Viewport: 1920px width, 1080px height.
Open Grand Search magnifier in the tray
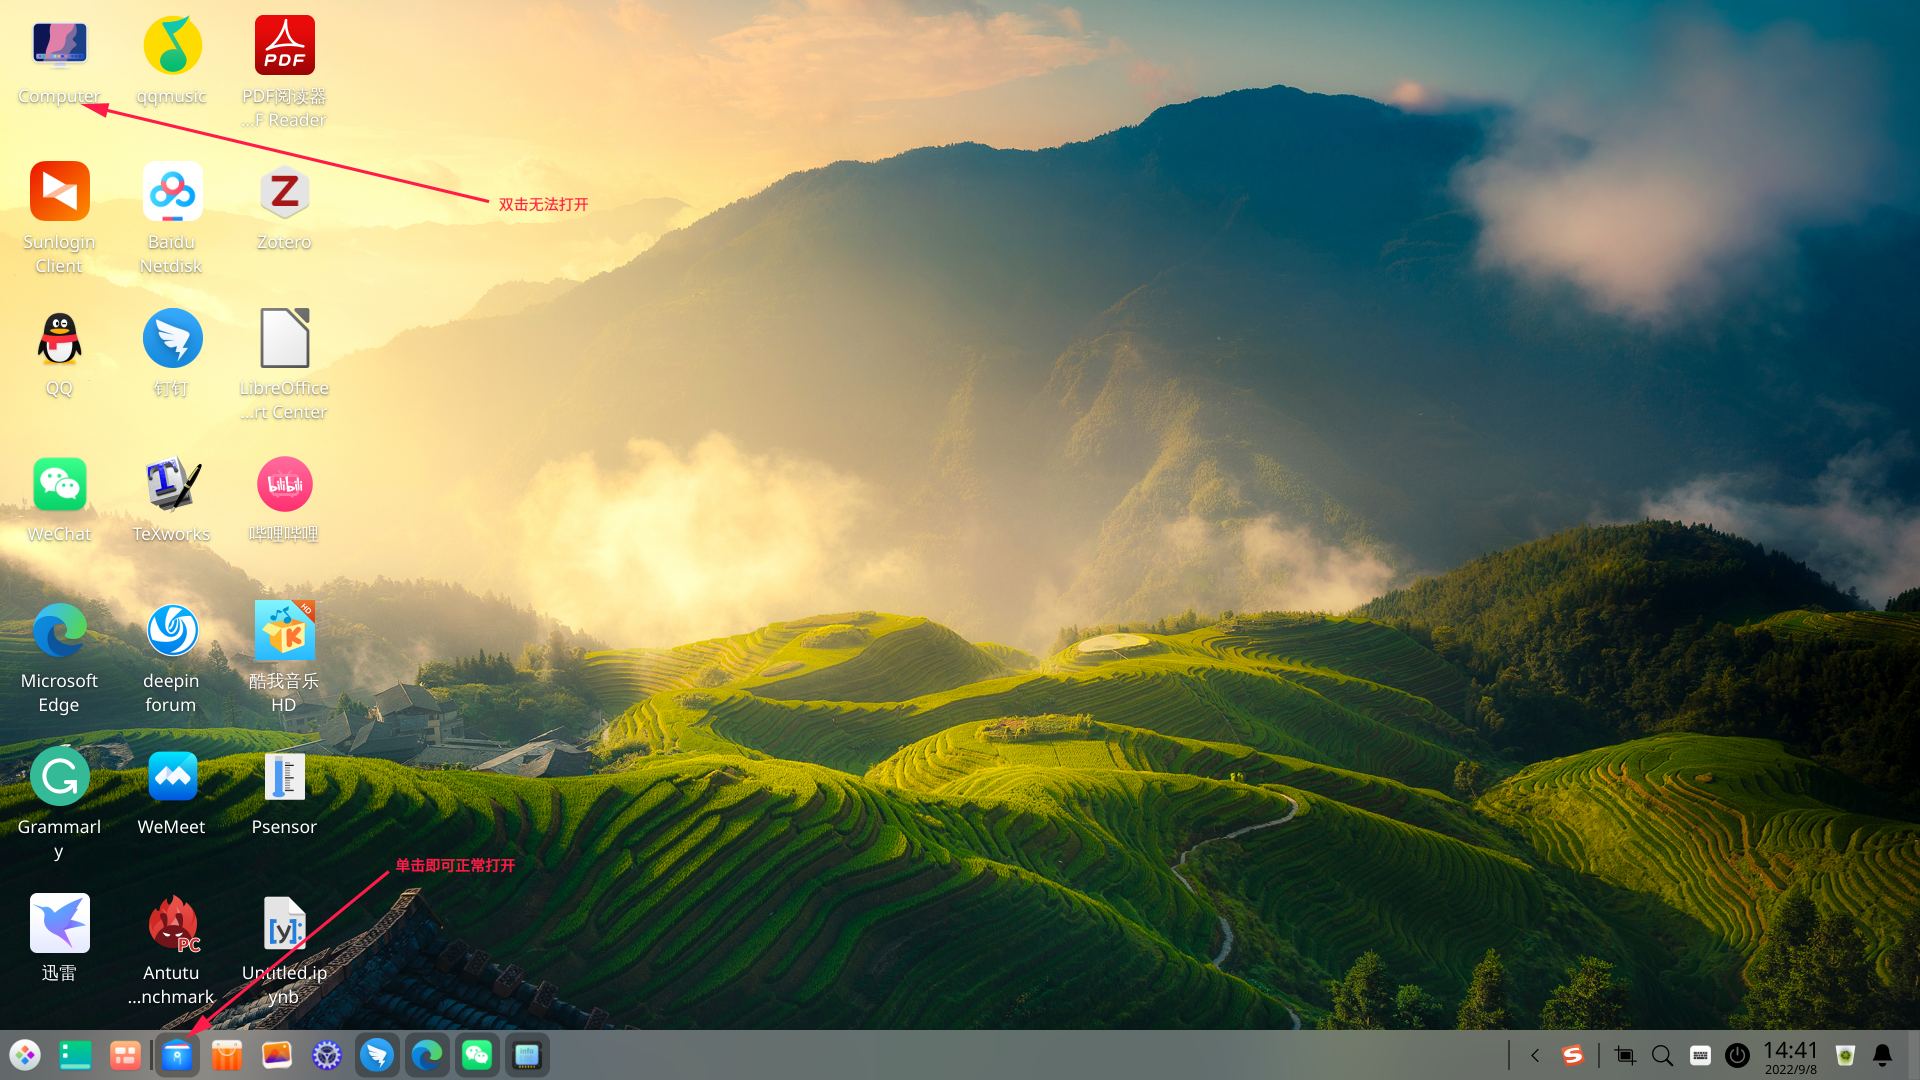[1662, 1055]
